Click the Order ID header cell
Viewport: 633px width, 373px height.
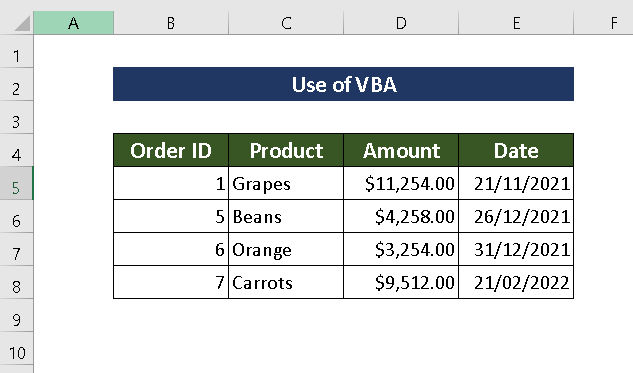pyautogui.click(x=171, y=150)
